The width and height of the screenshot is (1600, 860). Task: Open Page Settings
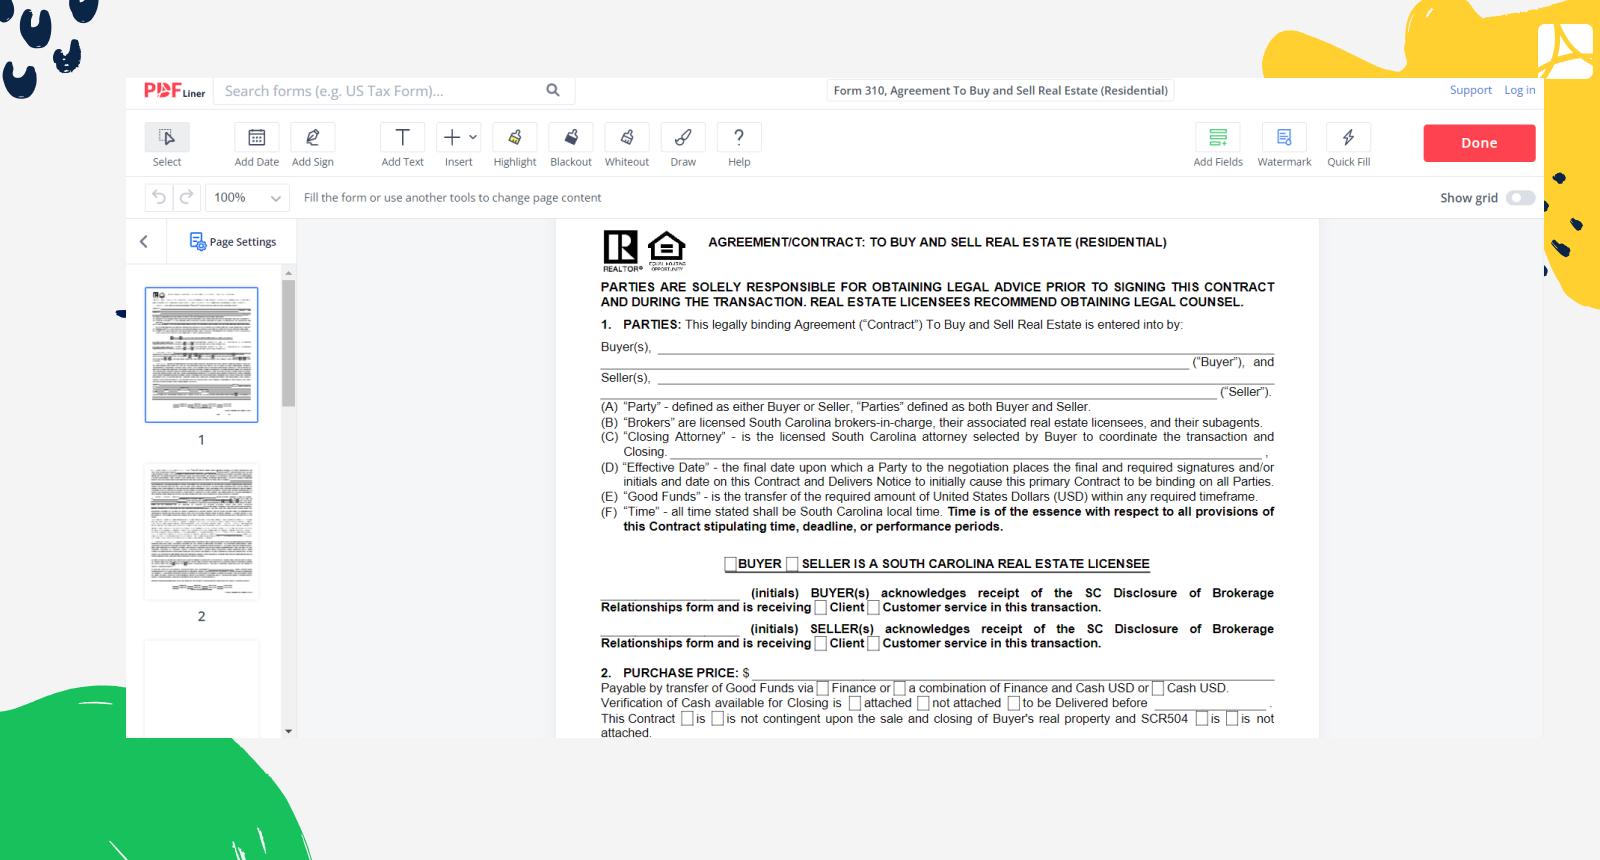tap(233, 241)
